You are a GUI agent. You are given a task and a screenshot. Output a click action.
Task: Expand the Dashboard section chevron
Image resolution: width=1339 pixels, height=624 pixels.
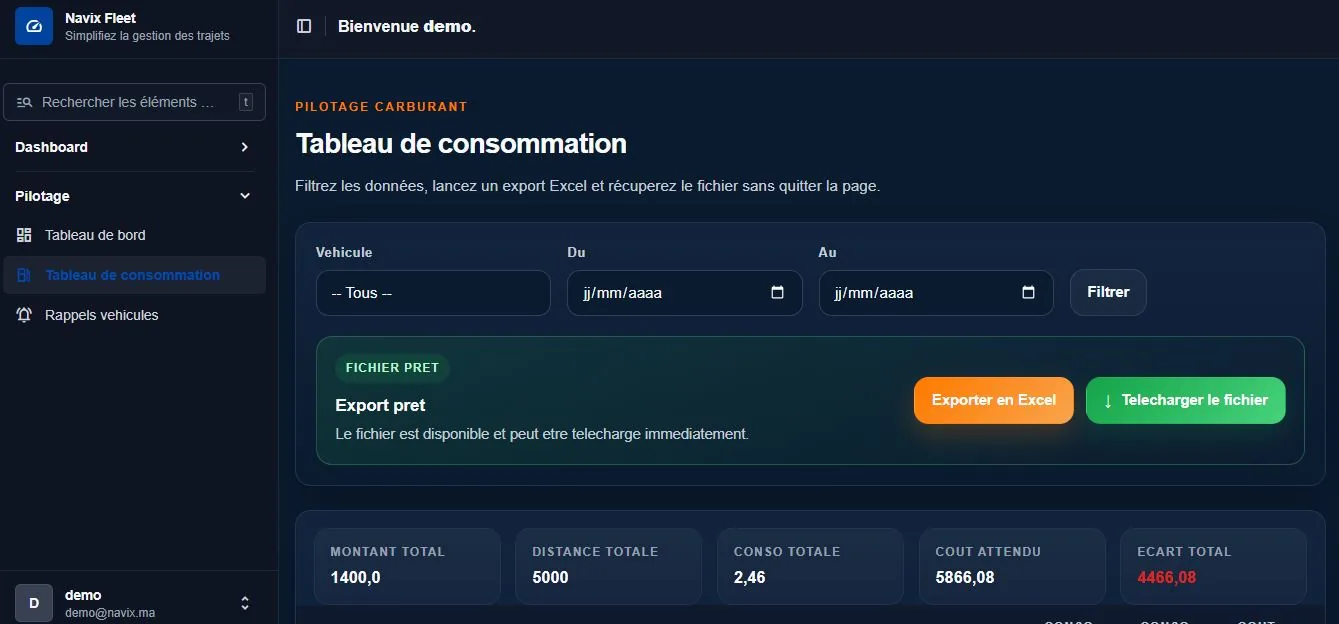(245, 147)
